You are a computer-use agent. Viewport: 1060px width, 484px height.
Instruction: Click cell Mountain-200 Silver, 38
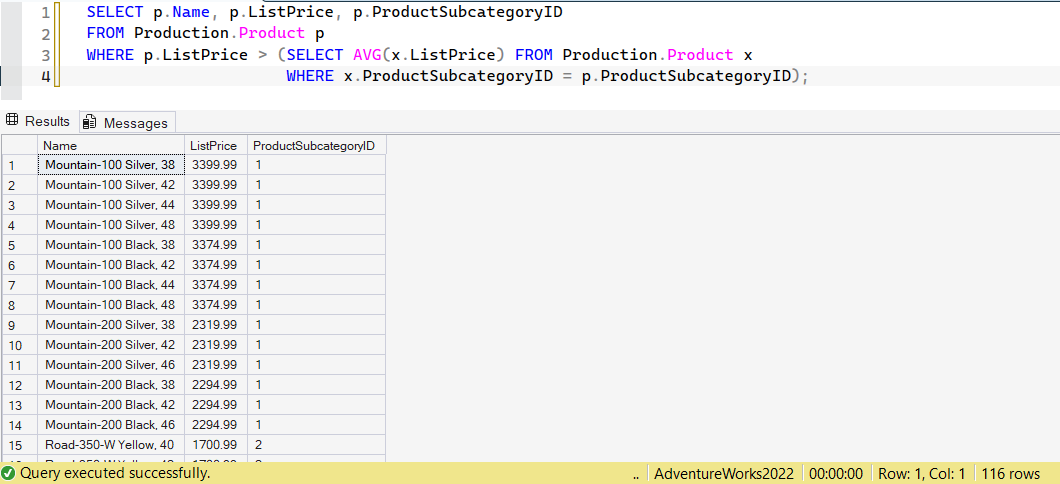[112, 324]
